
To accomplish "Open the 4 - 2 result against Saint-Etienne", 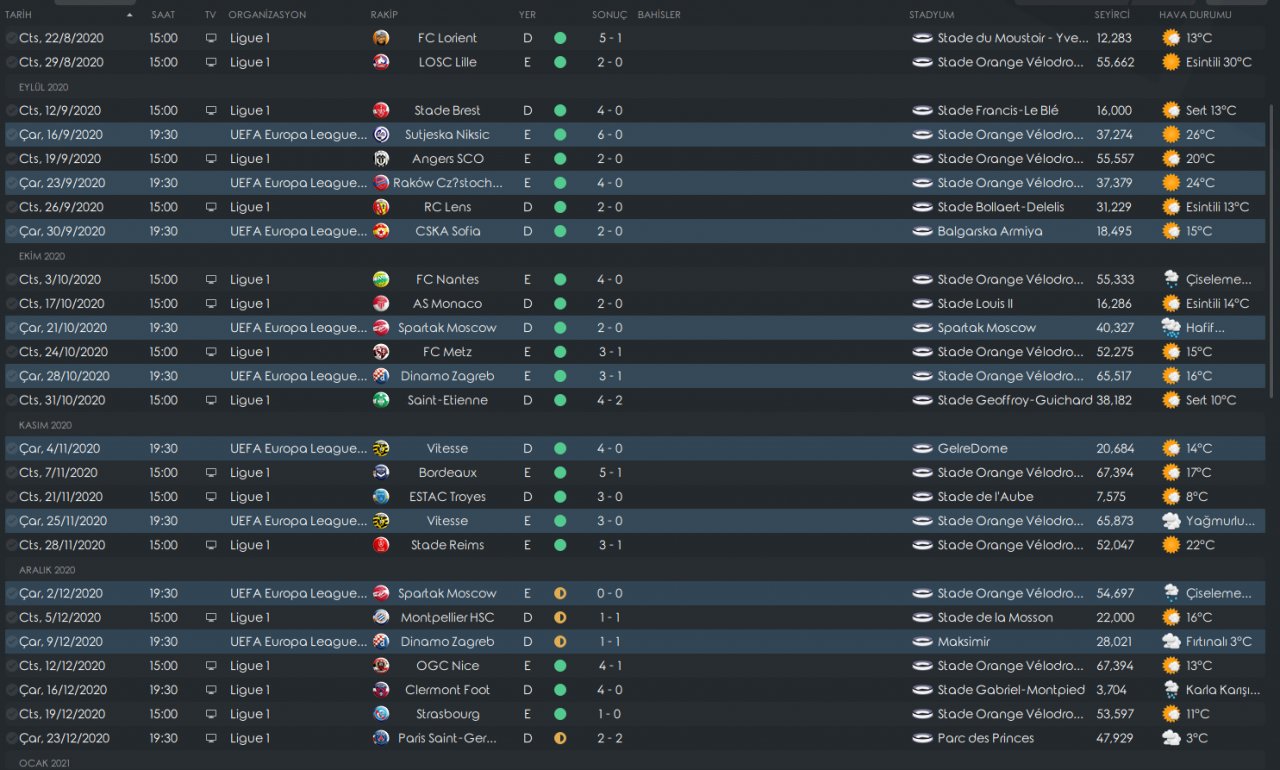I will click(610, 400).
